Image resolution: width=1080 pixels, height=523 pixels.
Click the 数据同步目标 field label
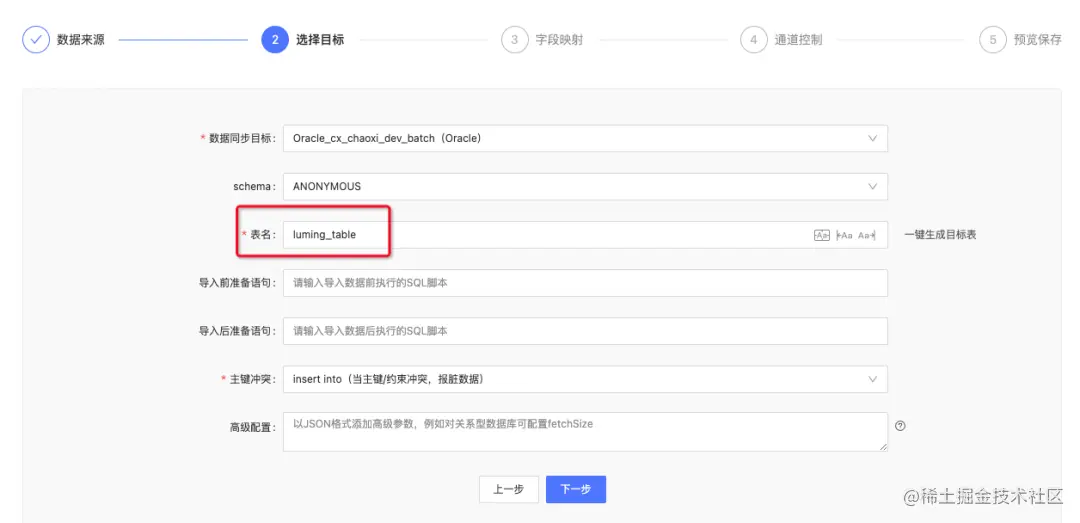241,138
